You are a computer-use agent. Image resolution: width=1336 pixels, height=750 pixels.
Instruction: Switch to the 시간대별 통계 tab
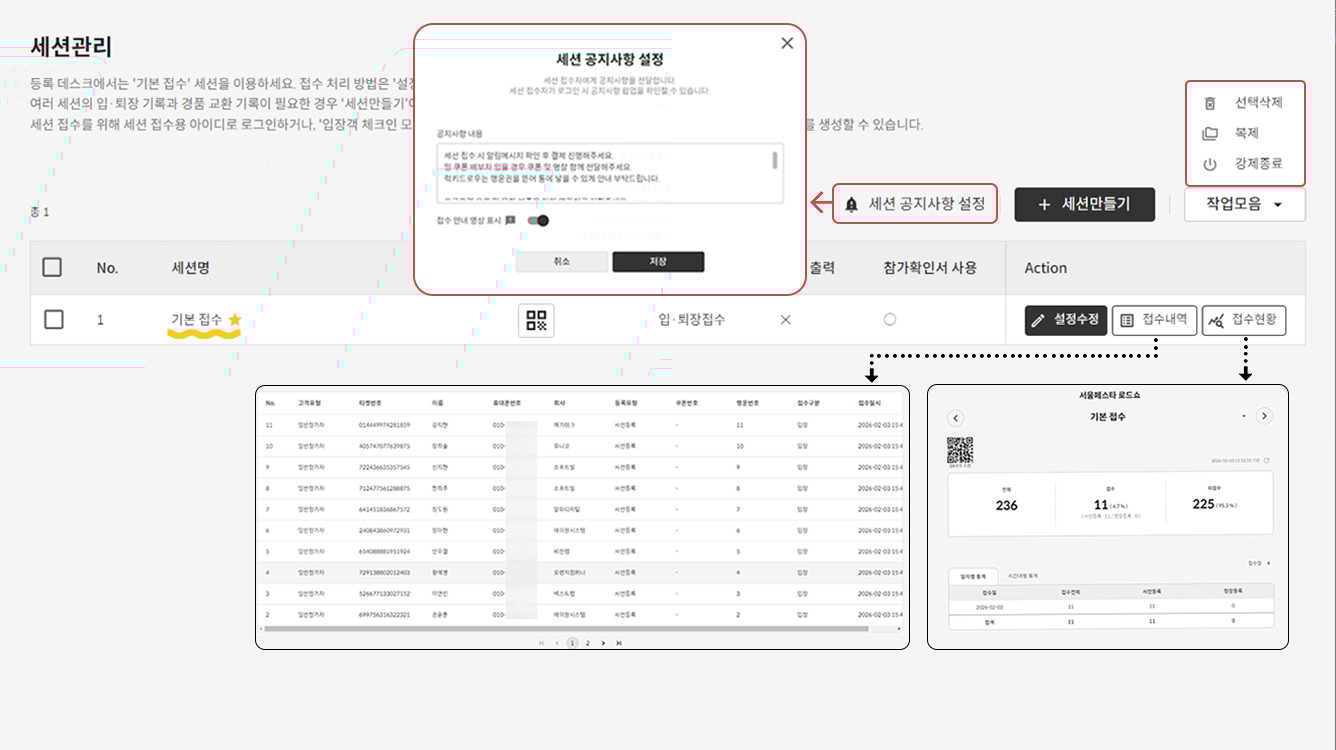[1022, 576]
